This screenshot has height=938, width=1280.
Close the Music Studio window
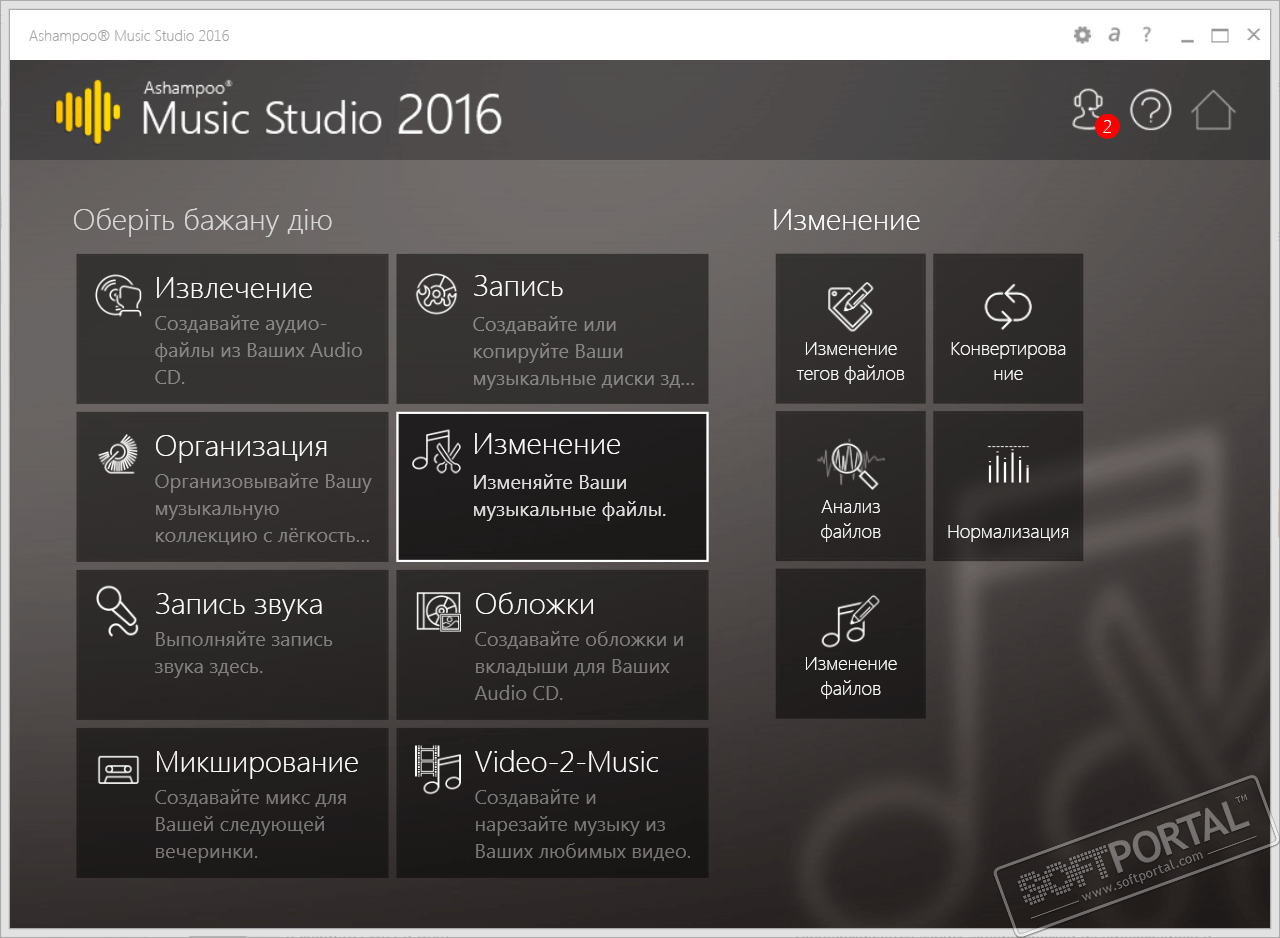point(1253,36)
